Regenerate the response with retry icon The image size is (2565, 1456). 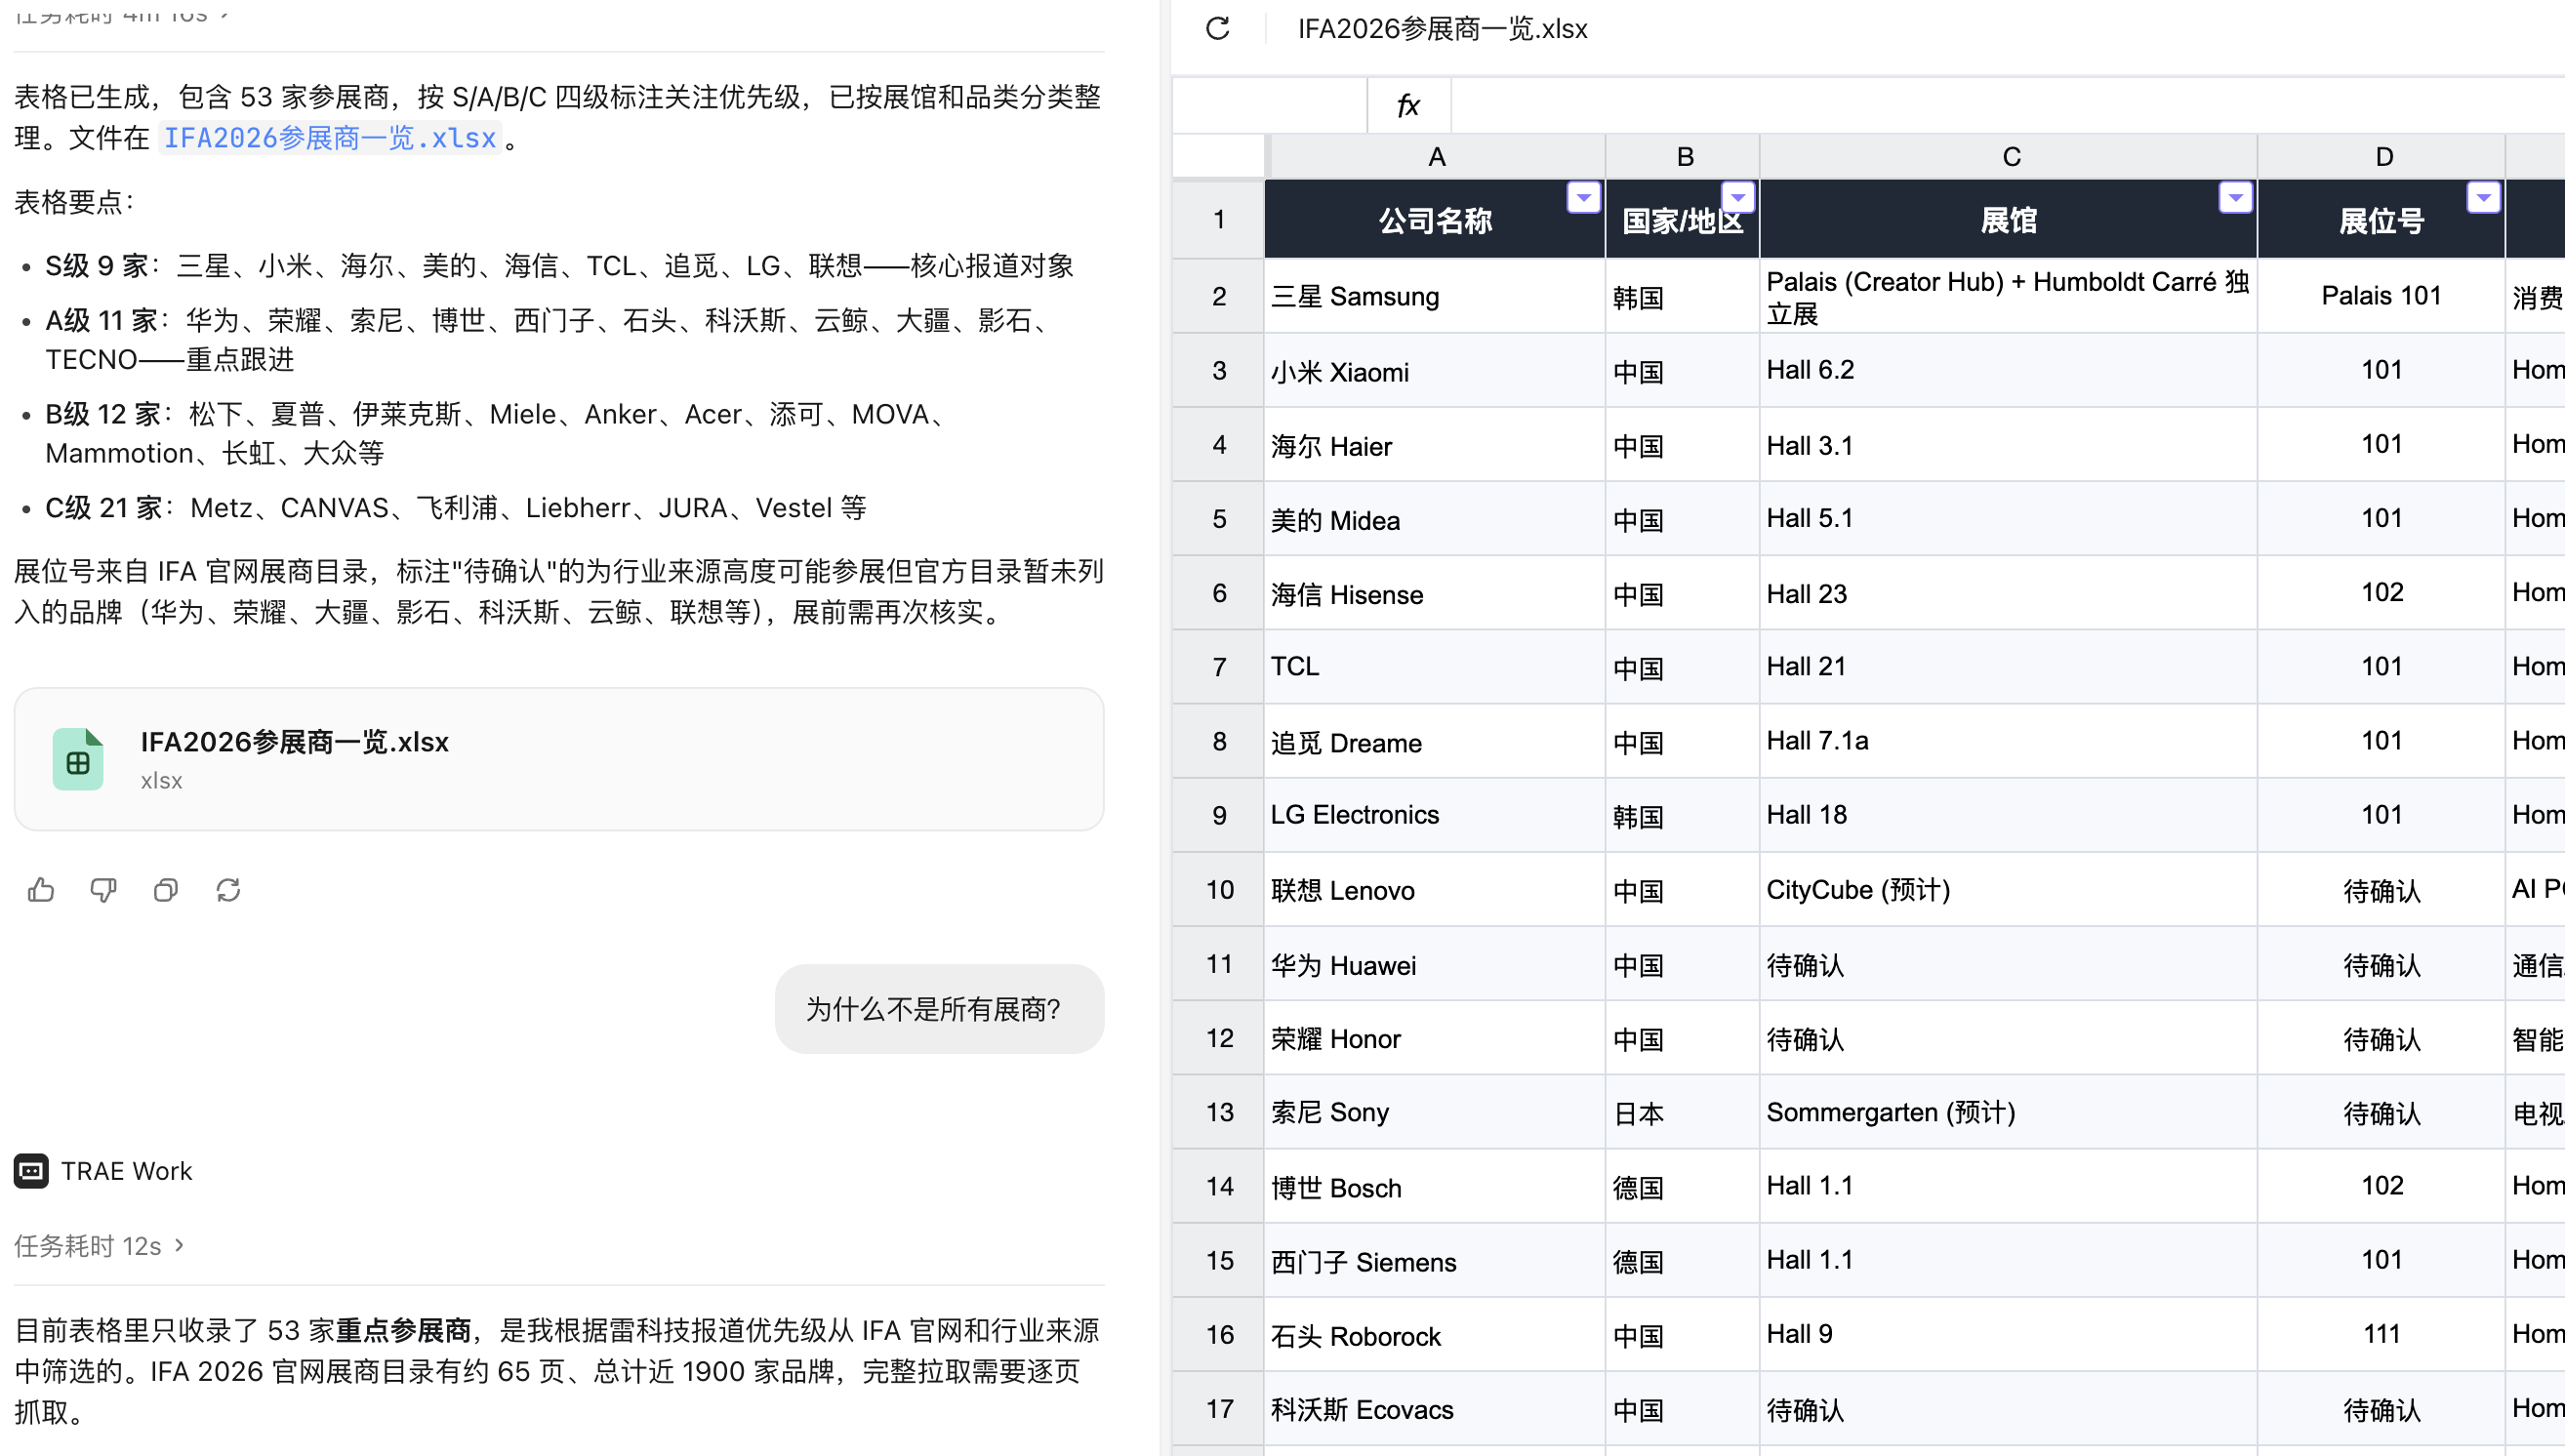point(228,890)
